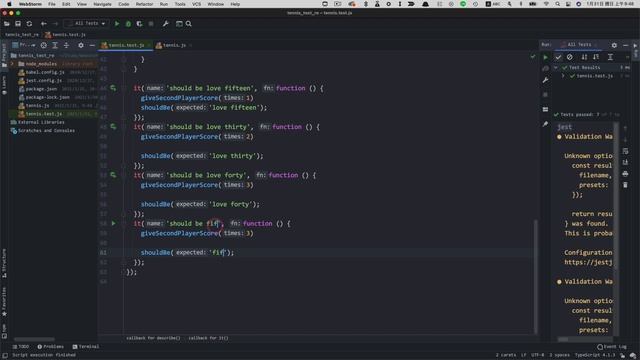Viewport: 640px width, 360px height.
Task: Click the locate target icon in Project panel
Action: click(44, 45)
